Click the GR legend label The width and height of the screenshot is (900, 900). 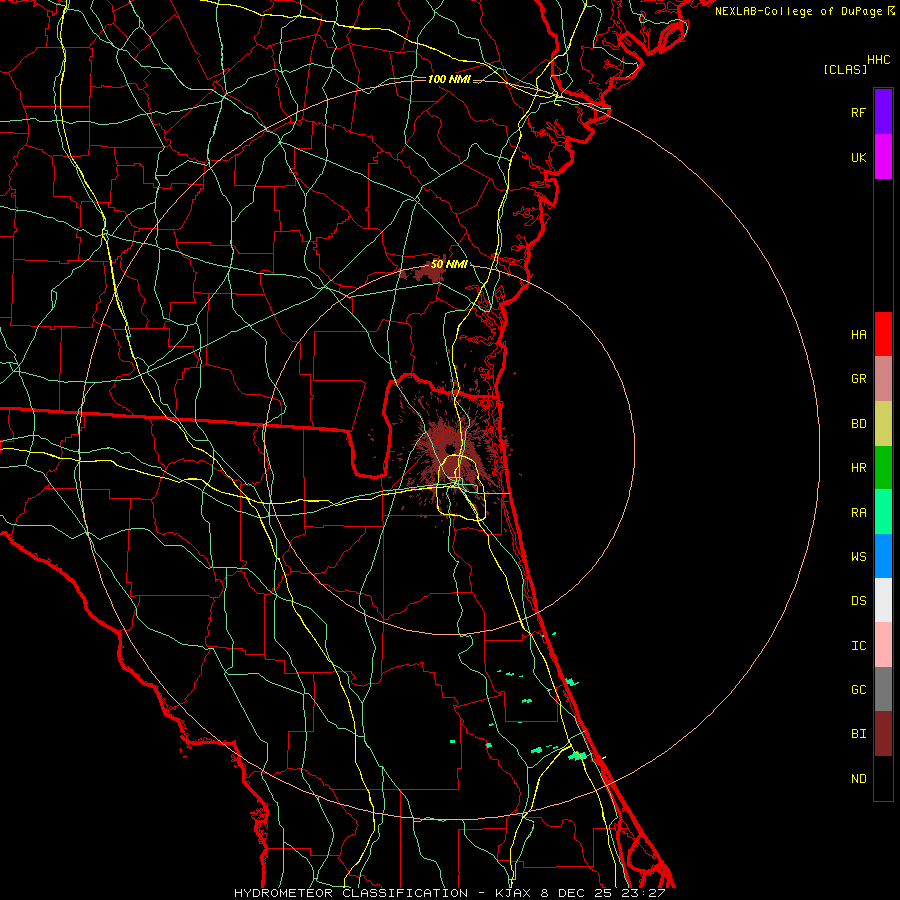point(858,379)
